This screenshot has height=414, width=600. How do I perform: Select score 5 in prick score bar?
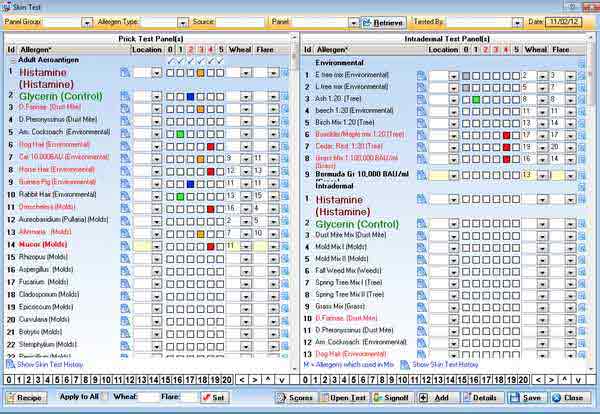tap(57, 380)
